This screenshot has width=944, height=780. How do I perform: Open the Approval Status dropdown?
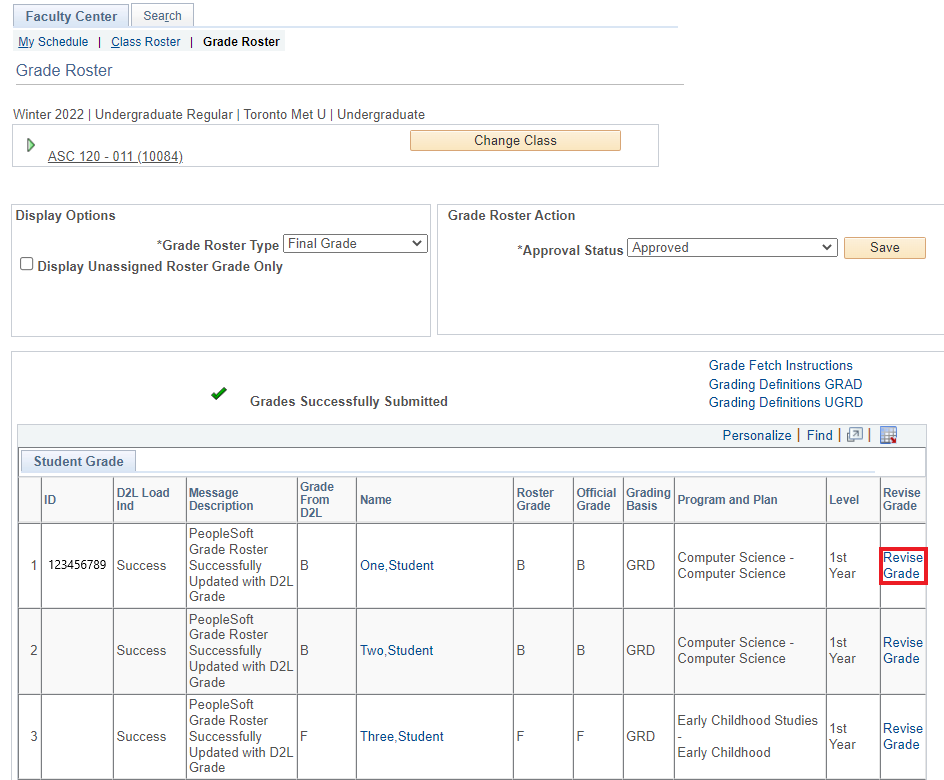pos(732,248)
